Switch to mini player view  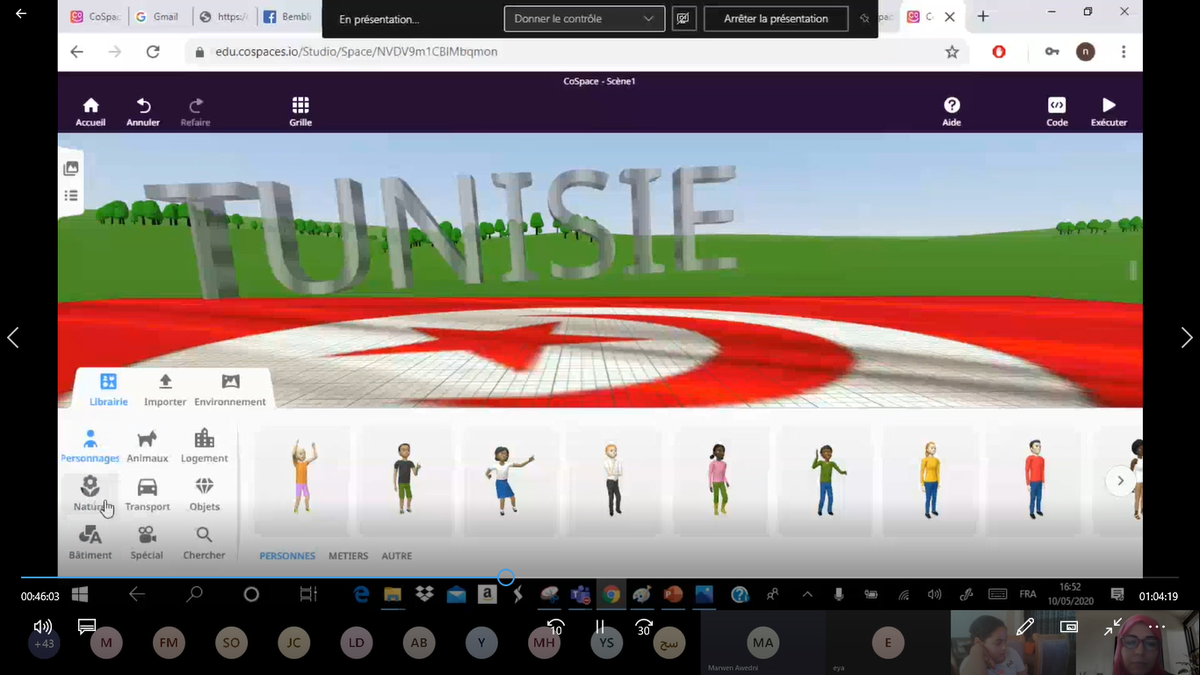[1069, 627]
